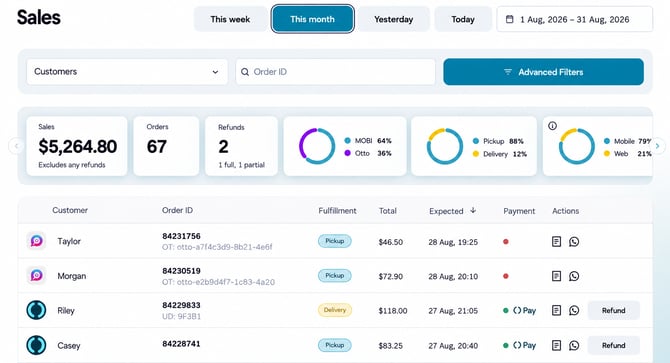Click Pay payment icon for Casey

tap(524, 345)
